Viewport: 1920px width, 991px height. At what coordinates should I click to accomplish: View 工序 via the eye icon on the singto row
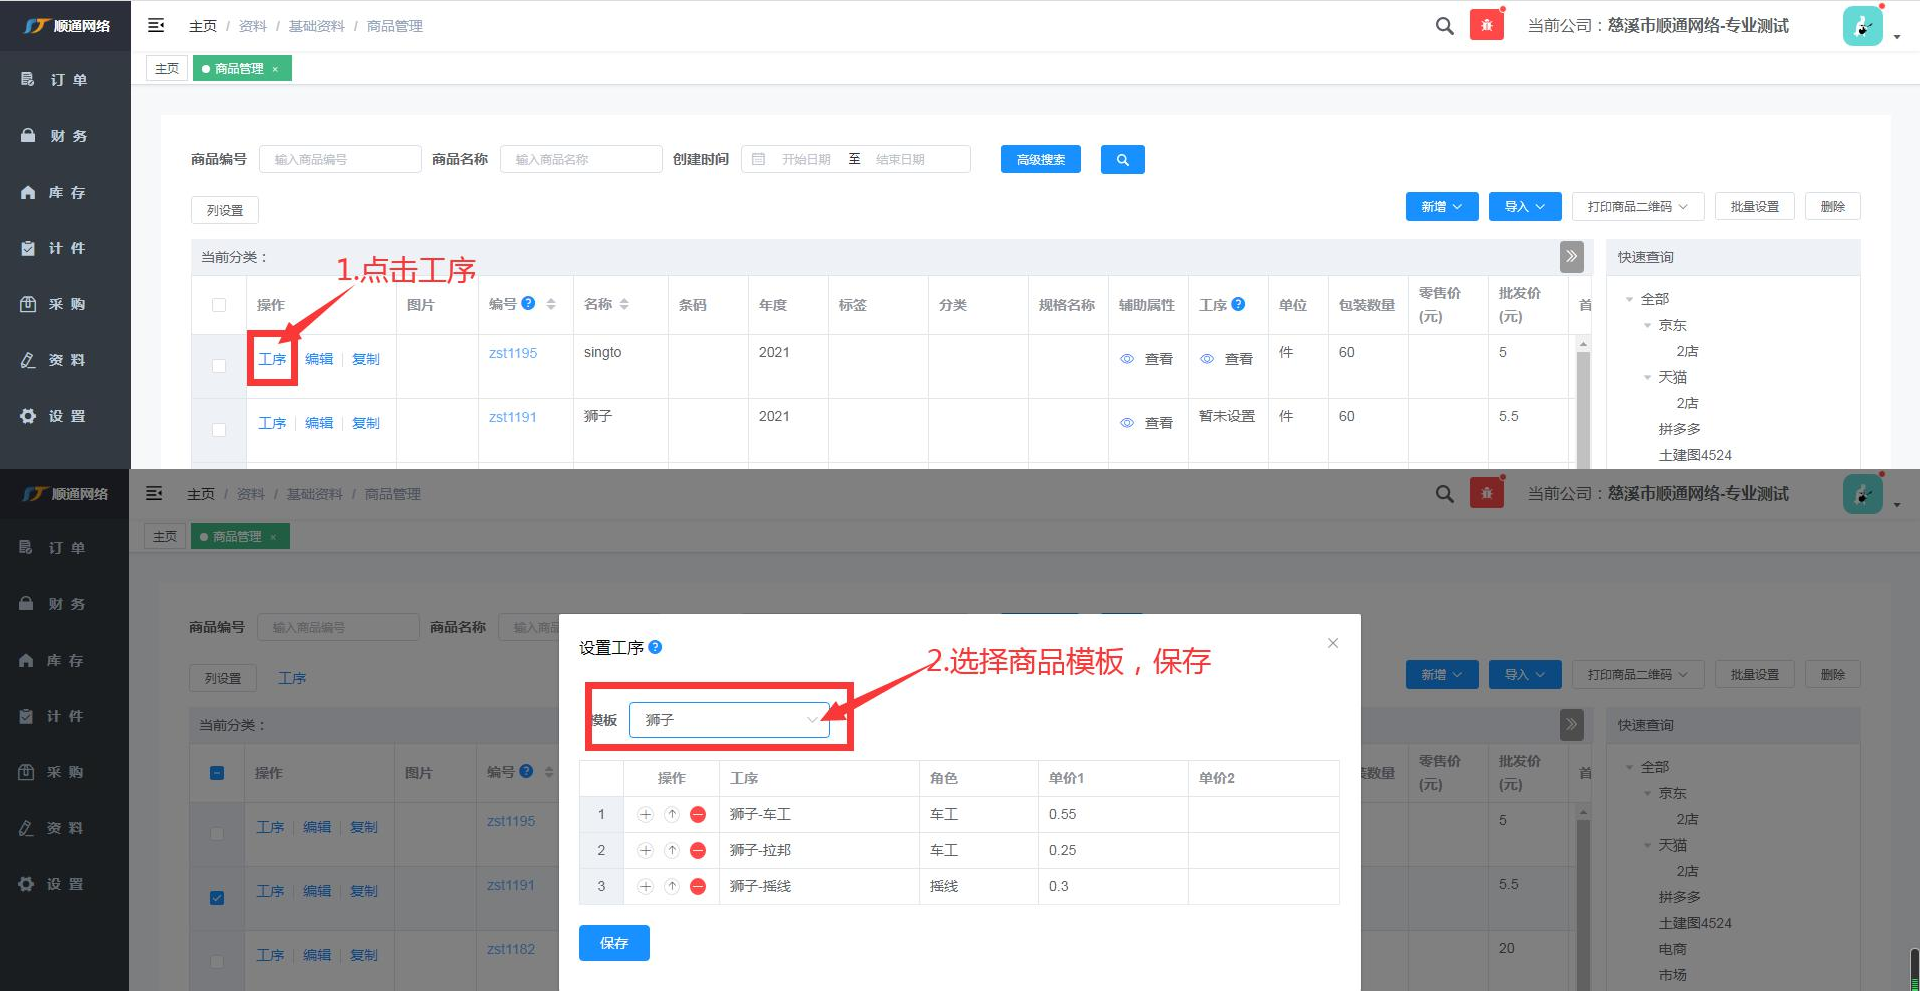tap(1207, 359)
